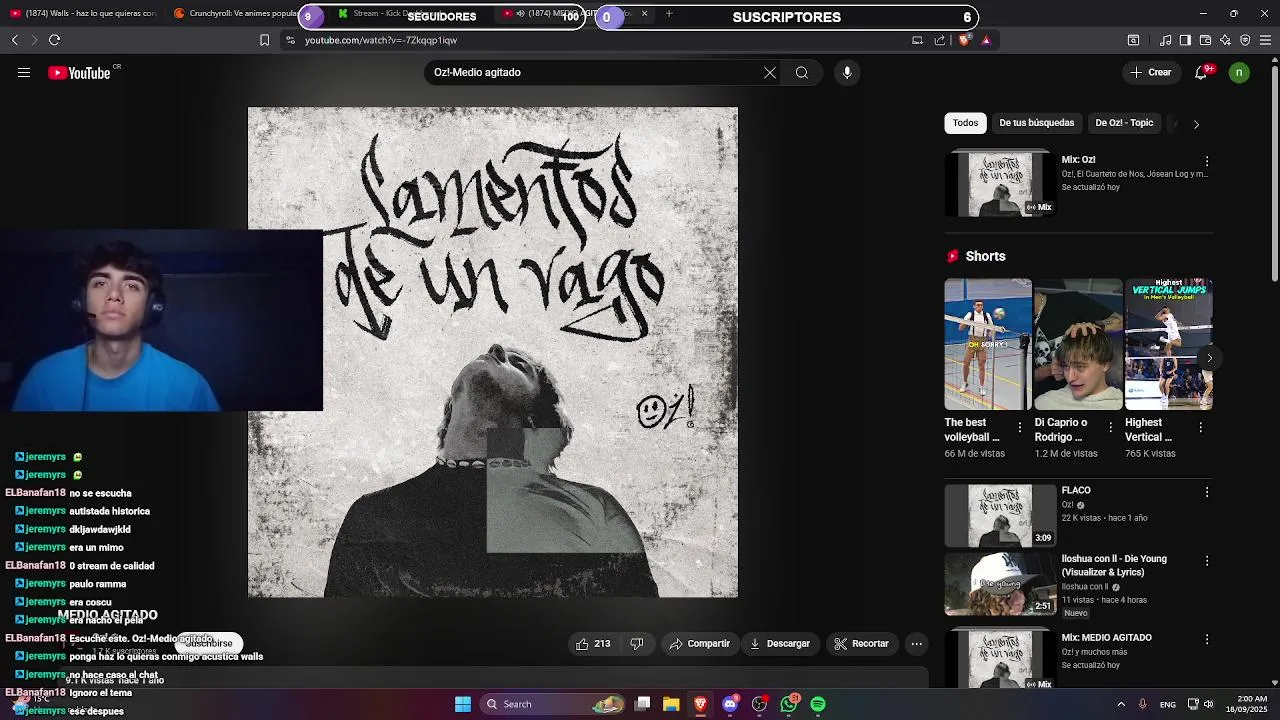Run search with the magnifier icon
Image resolution: width=1280 pixels, height=720 pixels.
(802, 72)
